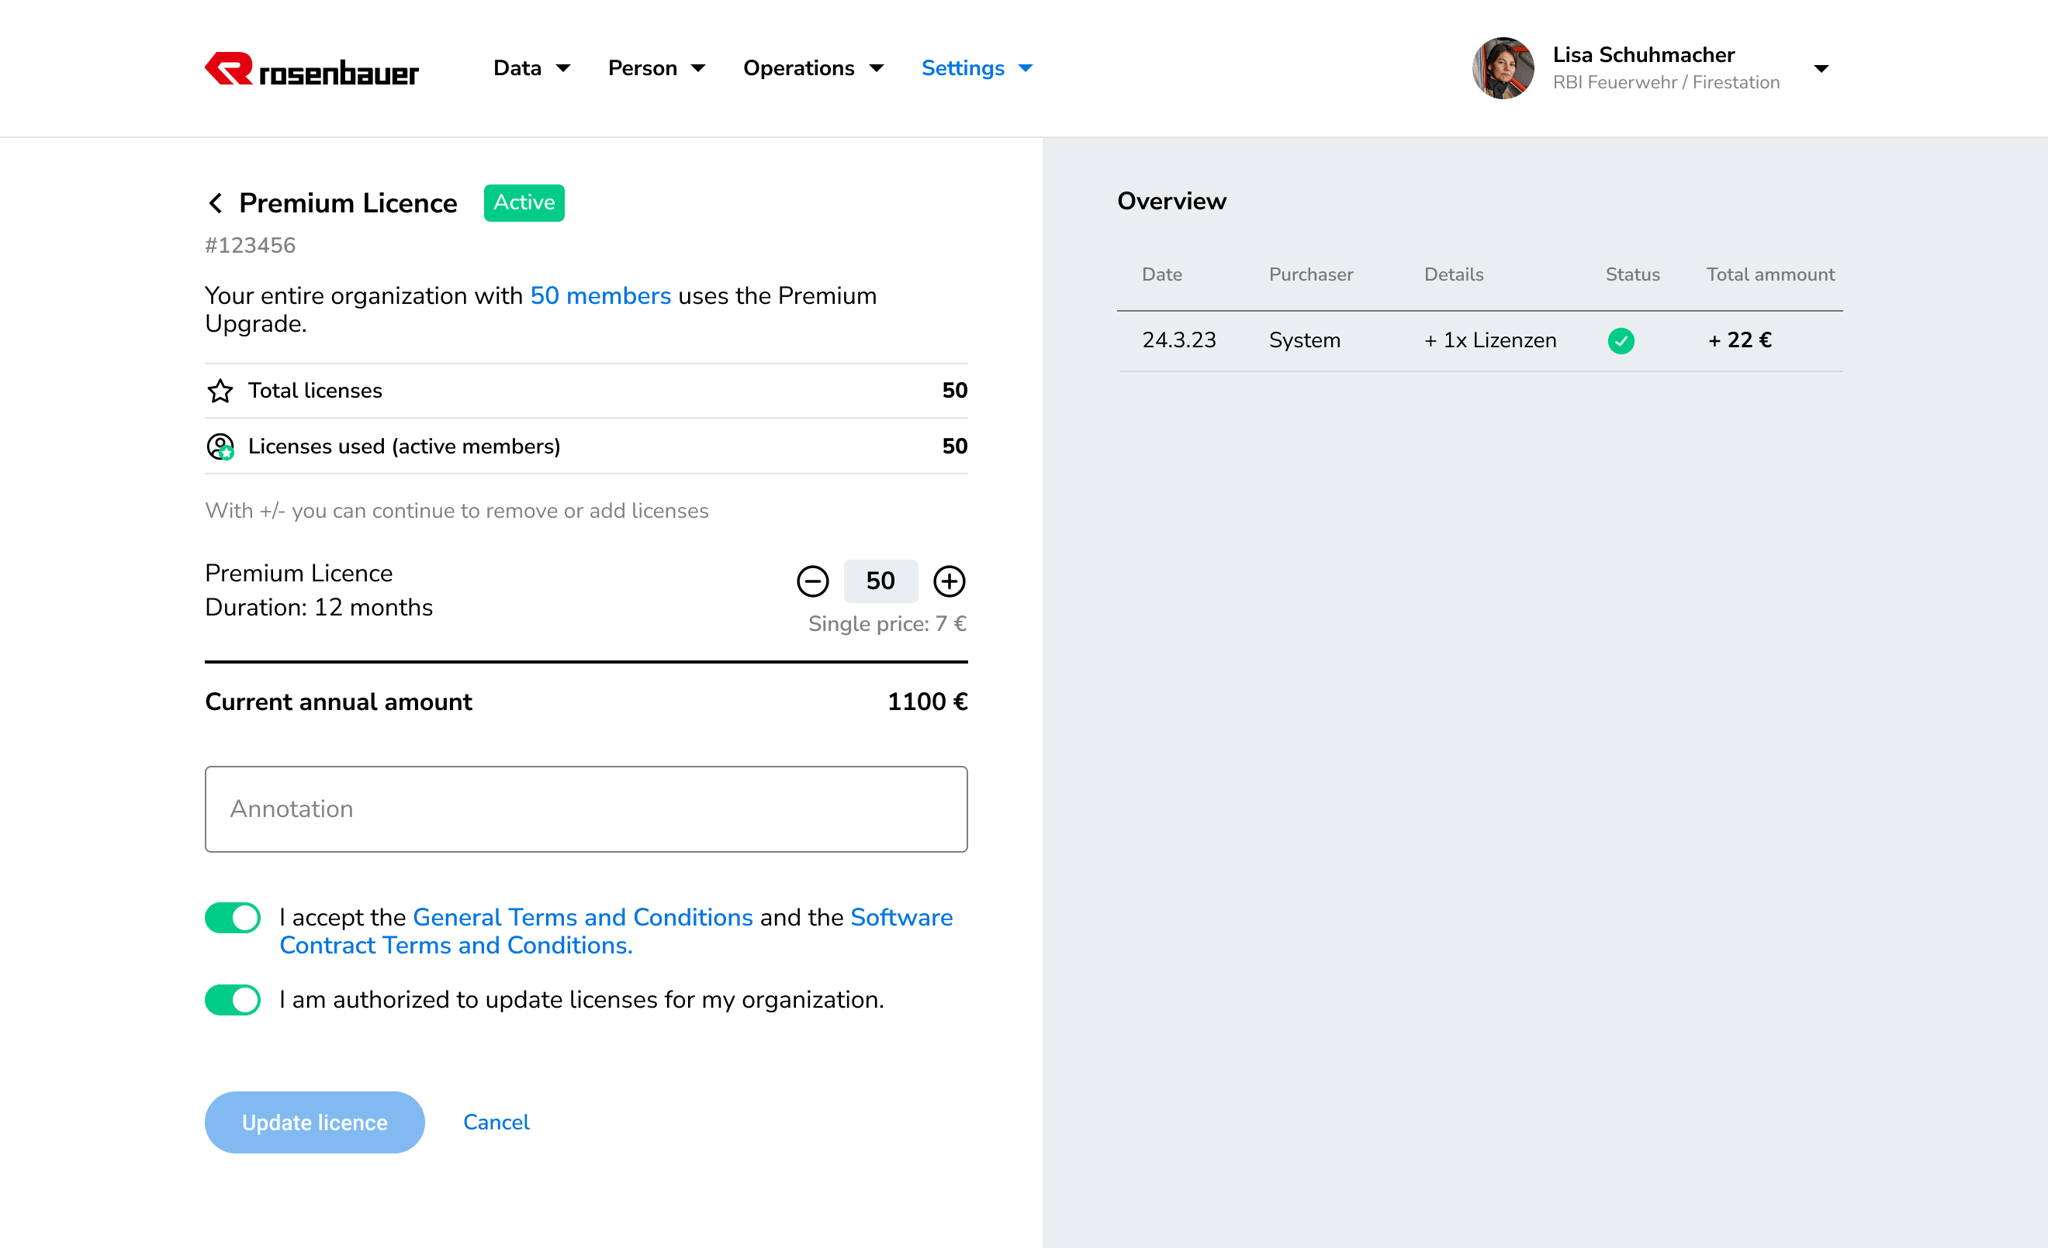Disable the authorized to update licenses switch
The image size is (2048, 1248).
(x=233, y=999)
